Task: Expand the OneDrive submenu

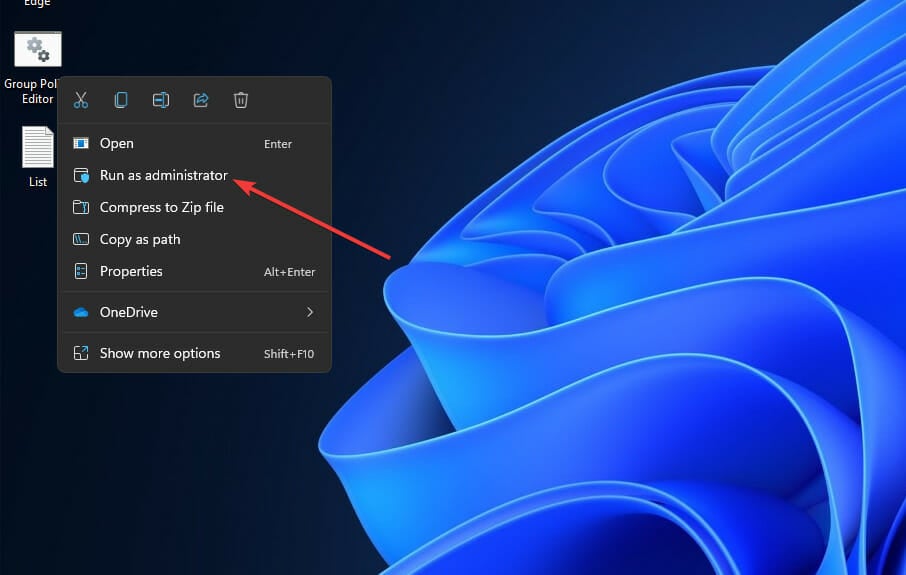Action: tap(195, 312)
